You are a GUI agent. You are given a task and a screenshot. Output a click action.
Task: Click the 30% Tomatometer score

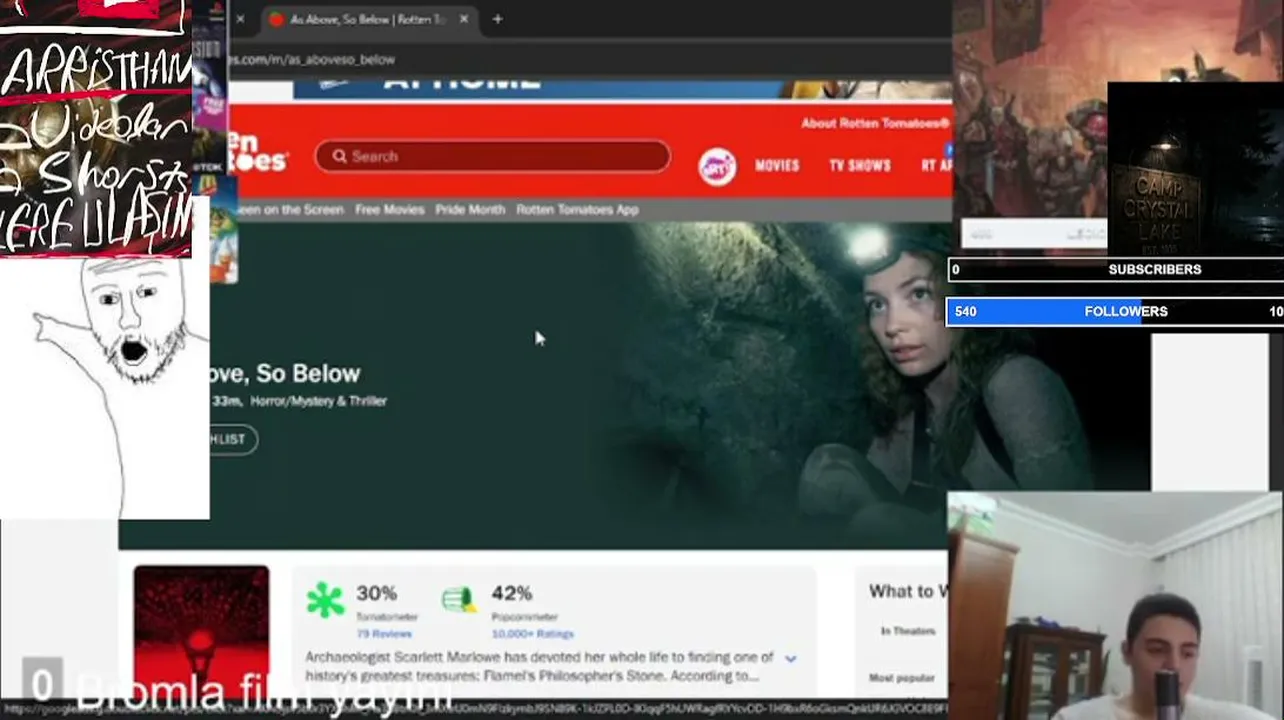(376, 594)
